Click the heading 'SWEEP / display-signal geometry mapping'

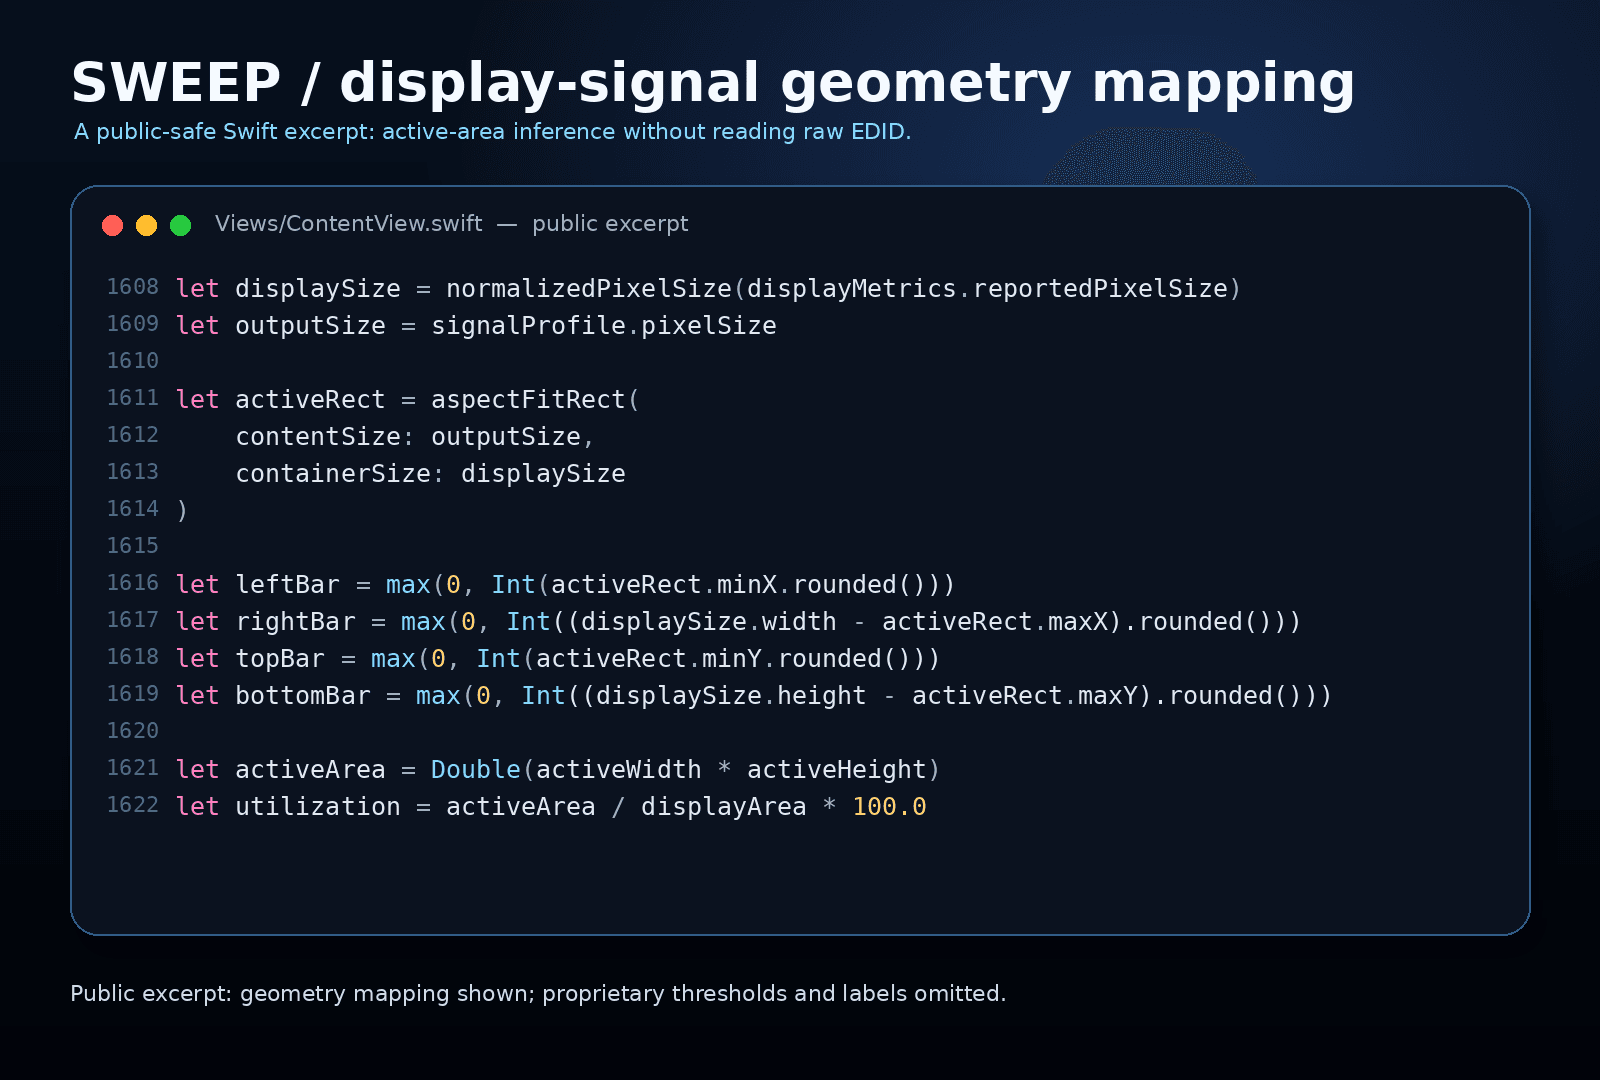pyautogui.click(x=713, y=83)
